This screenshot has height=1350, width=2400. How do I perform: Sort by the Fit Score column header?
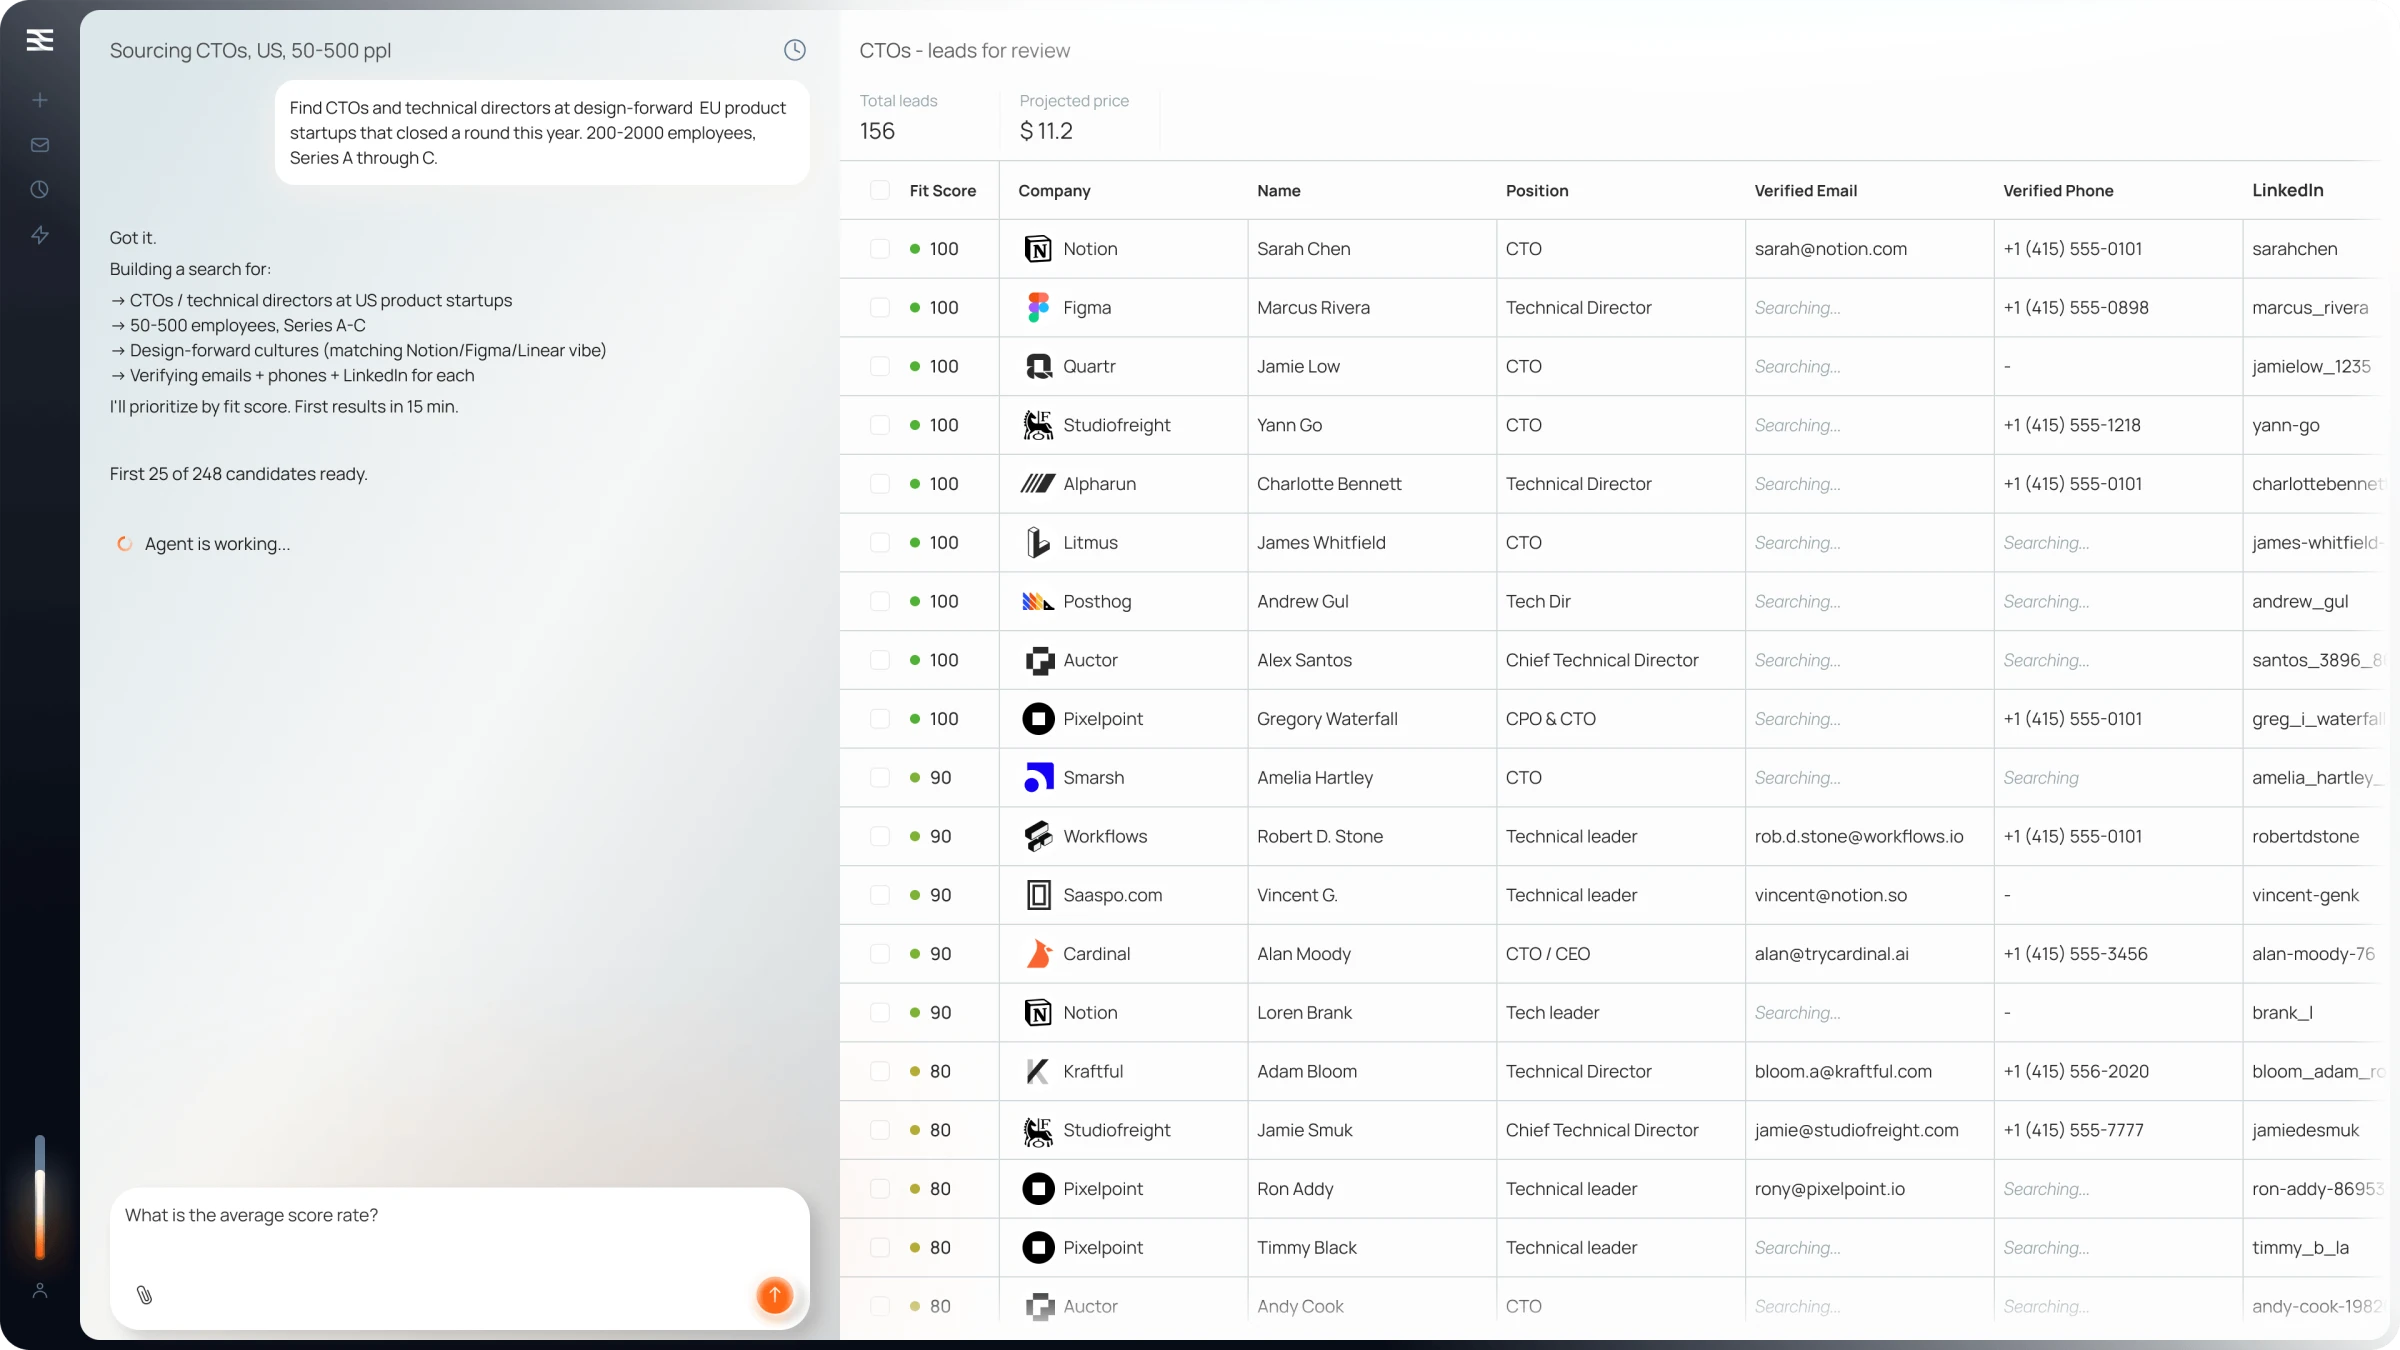[942, 191]
